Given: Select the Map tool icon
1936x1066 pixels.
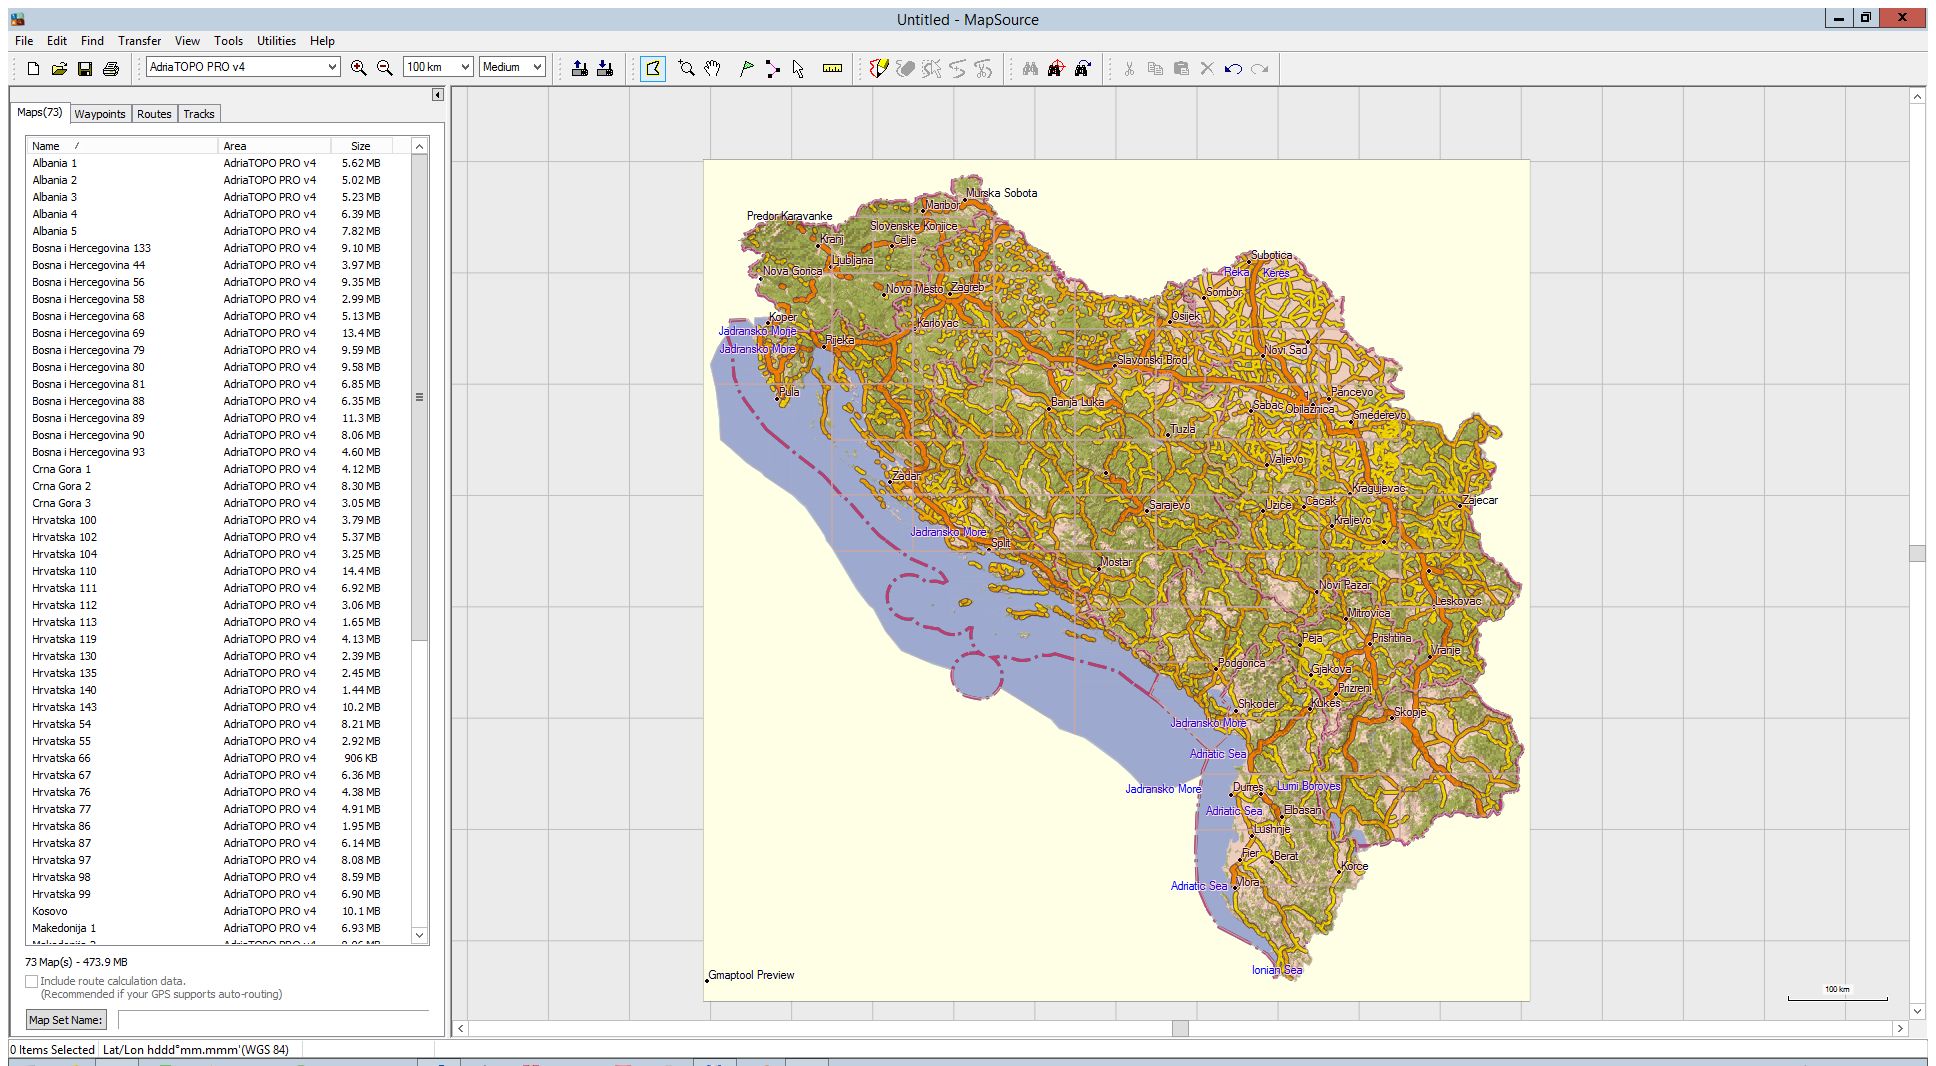Looking at the screenshot, I should click(653, 68).
